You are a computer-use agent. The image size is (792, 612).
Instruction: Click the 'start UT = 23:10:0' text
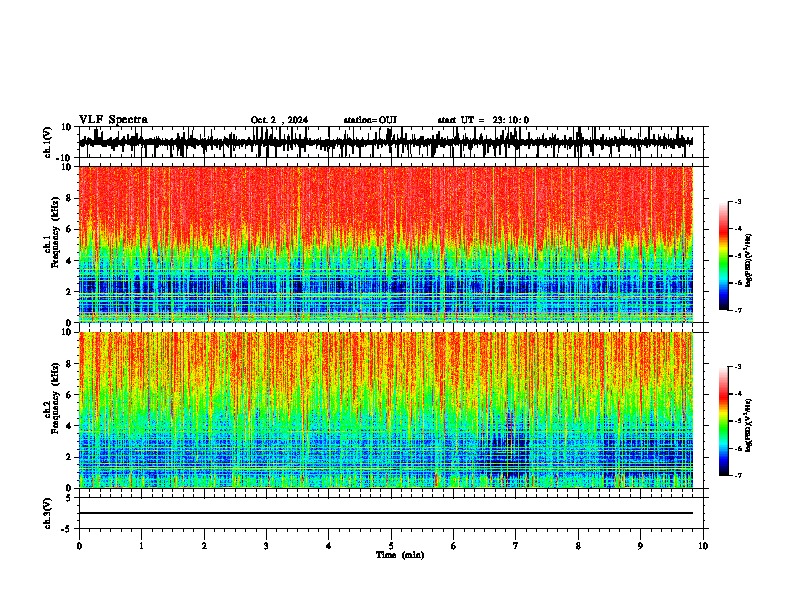click(483, 120)
